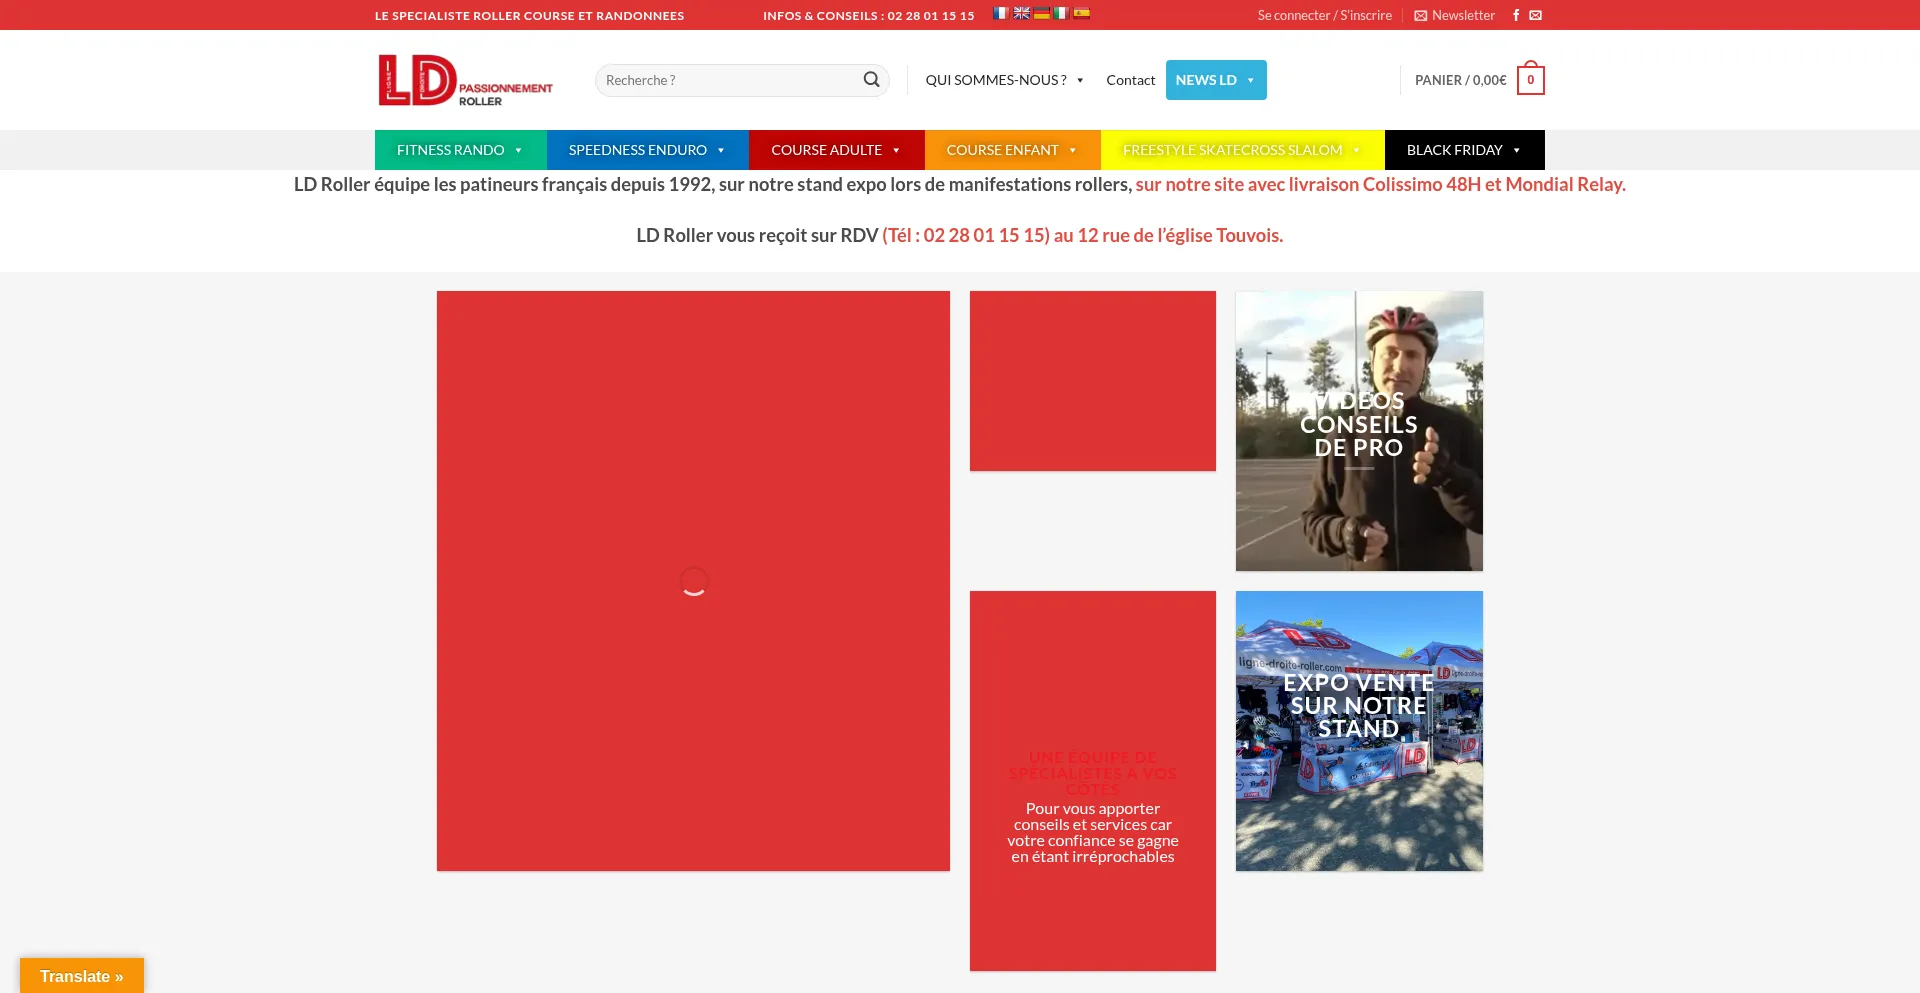Select the COURSE ADULTE menu item
1920x993 pixels.
(836, 150)
